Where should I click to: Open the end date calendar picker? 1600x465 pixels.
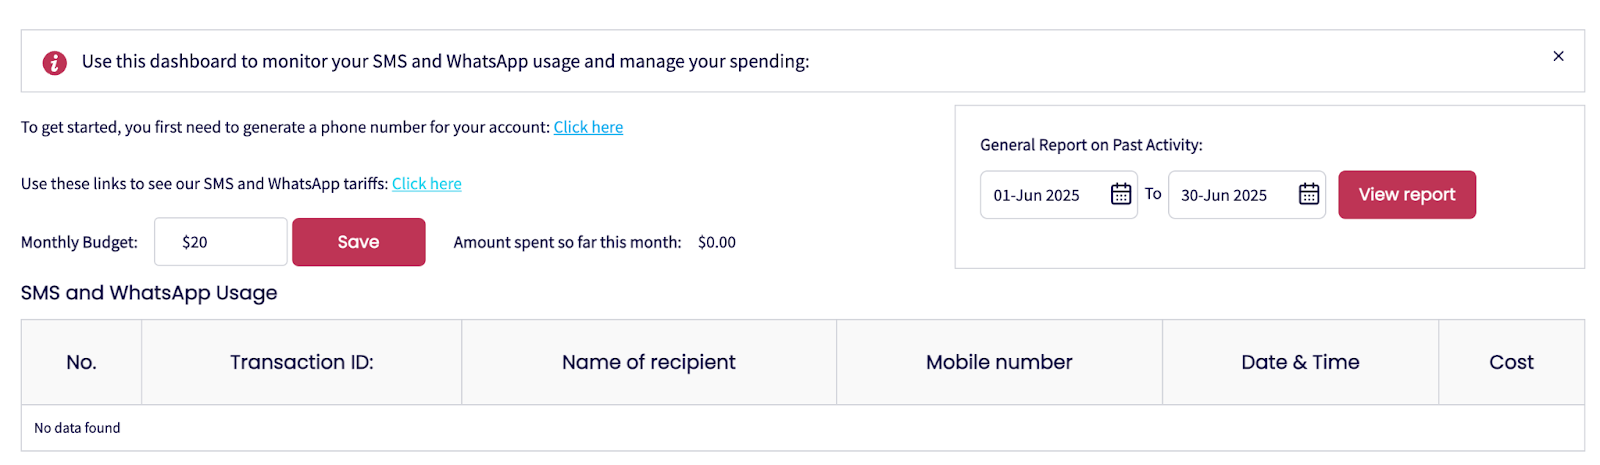pos(1309,194)
